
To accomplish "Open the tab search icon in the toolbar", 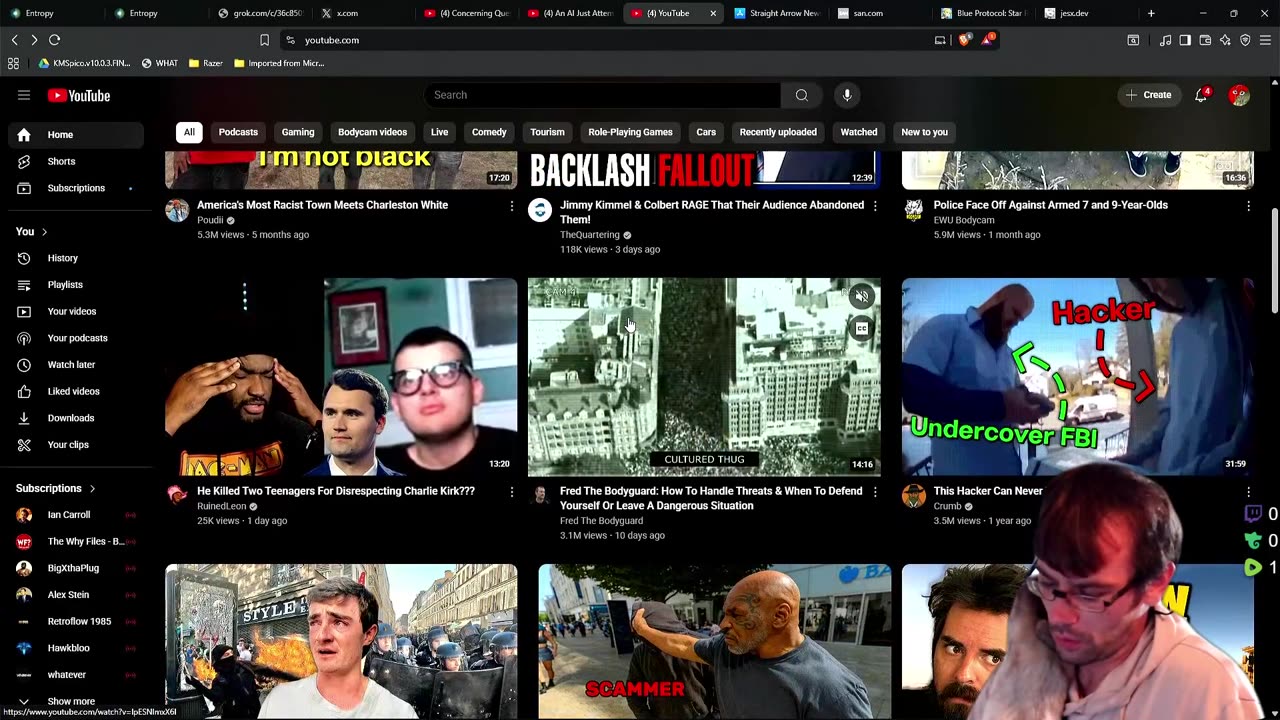I will [x=1133, y=40].
